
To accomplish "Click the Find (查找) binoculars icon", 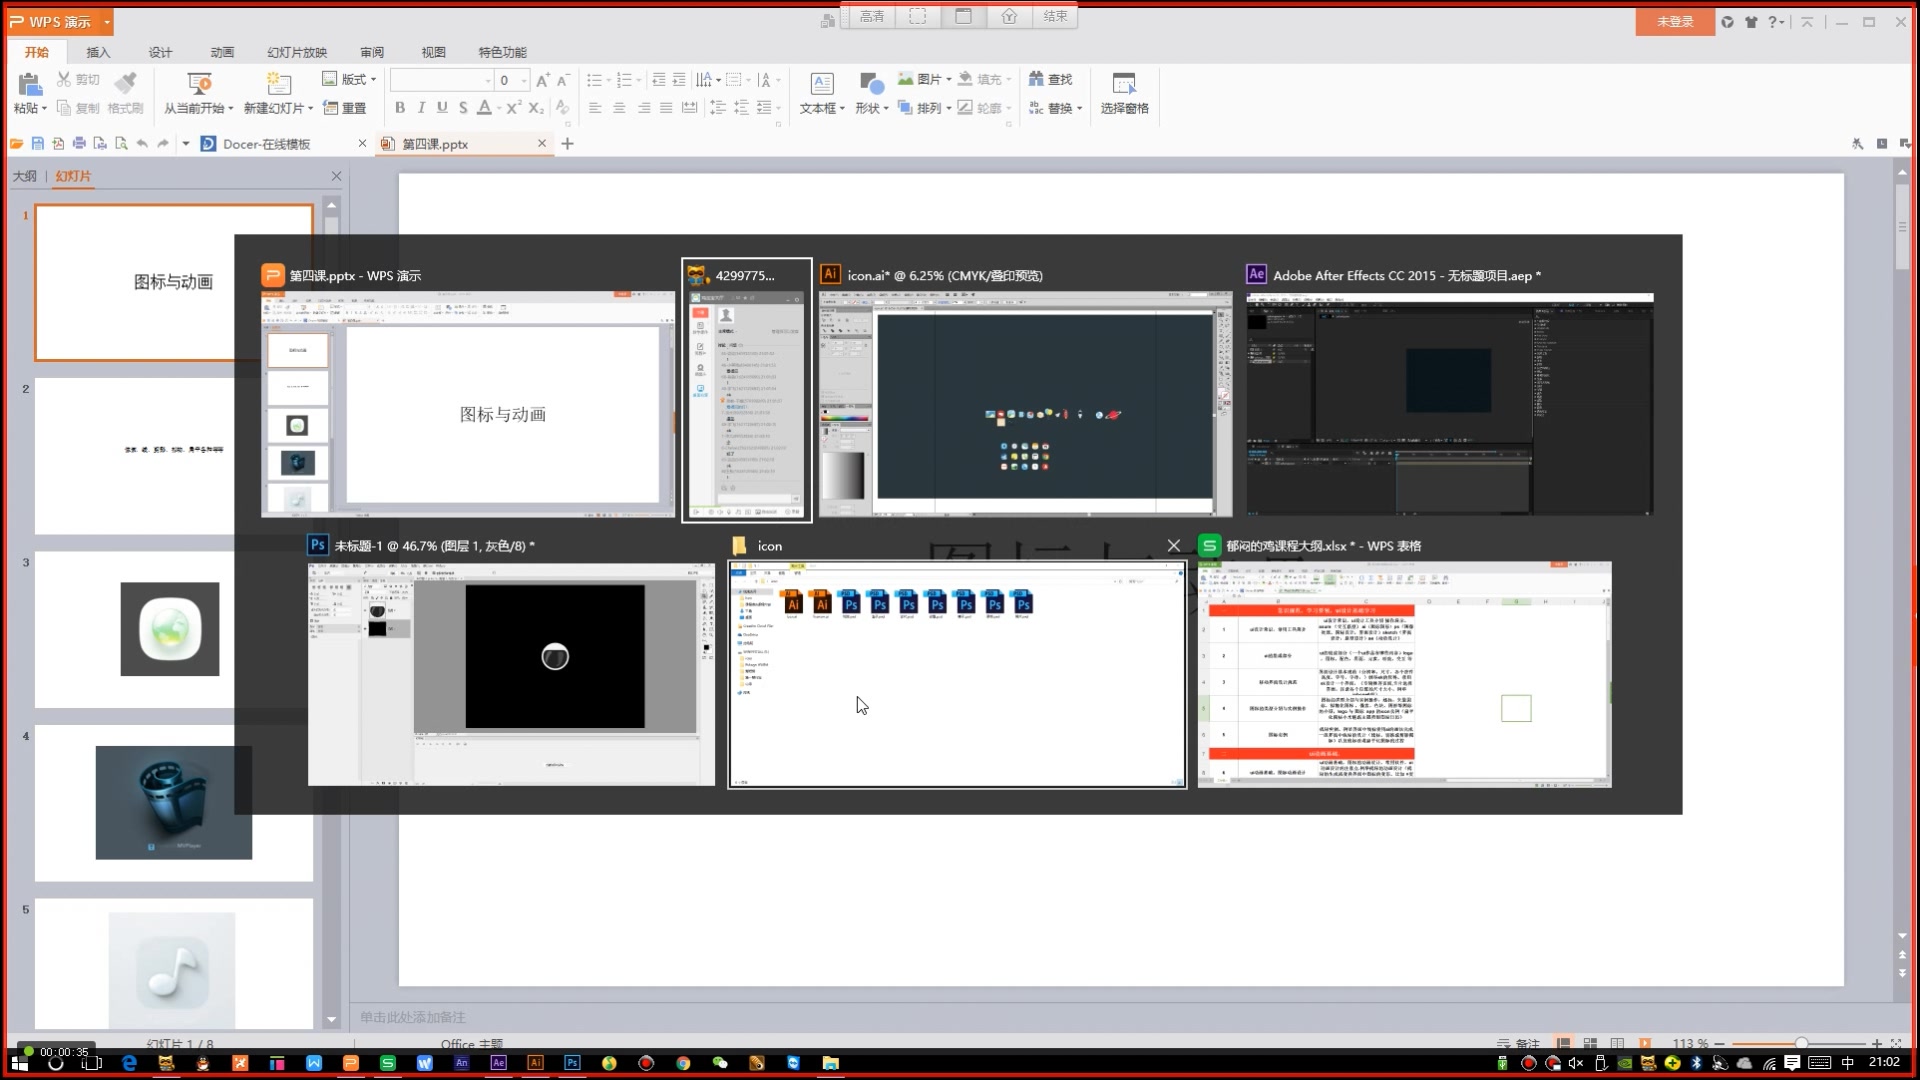I will point(1036,79).
